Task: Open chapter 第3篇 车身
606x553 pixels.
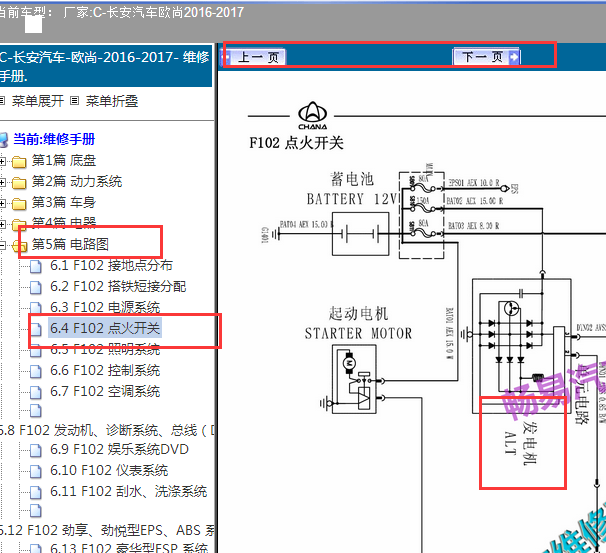Action: (x=64, y=202)
